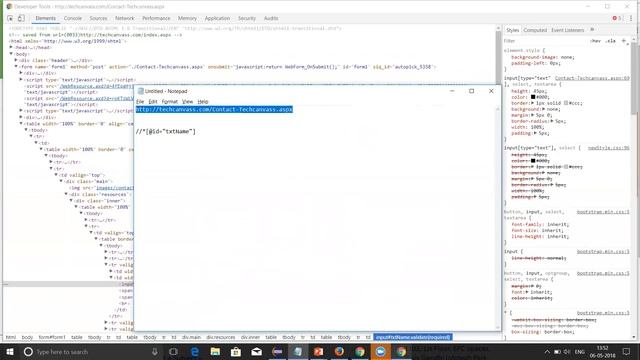The height and width of the screenshot is (360, 640).
Task: Select div.main in the breadcrumb bar
Action: [191, 337]
